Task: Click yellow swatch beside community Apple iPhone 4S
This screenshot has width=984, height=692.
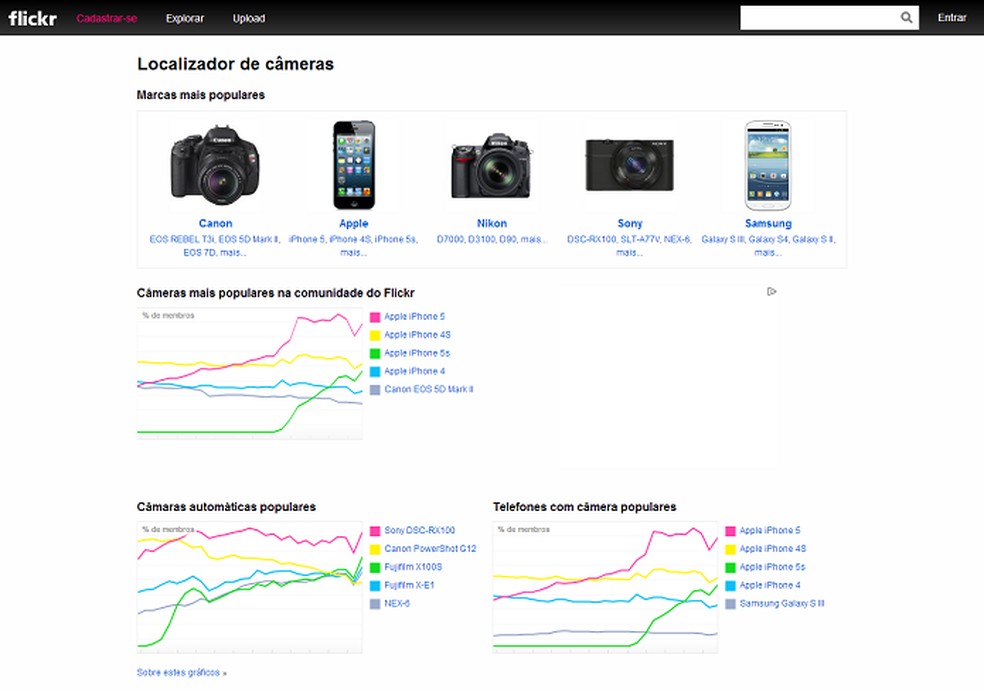Action: pyautogui.click(x=375, y=336)
